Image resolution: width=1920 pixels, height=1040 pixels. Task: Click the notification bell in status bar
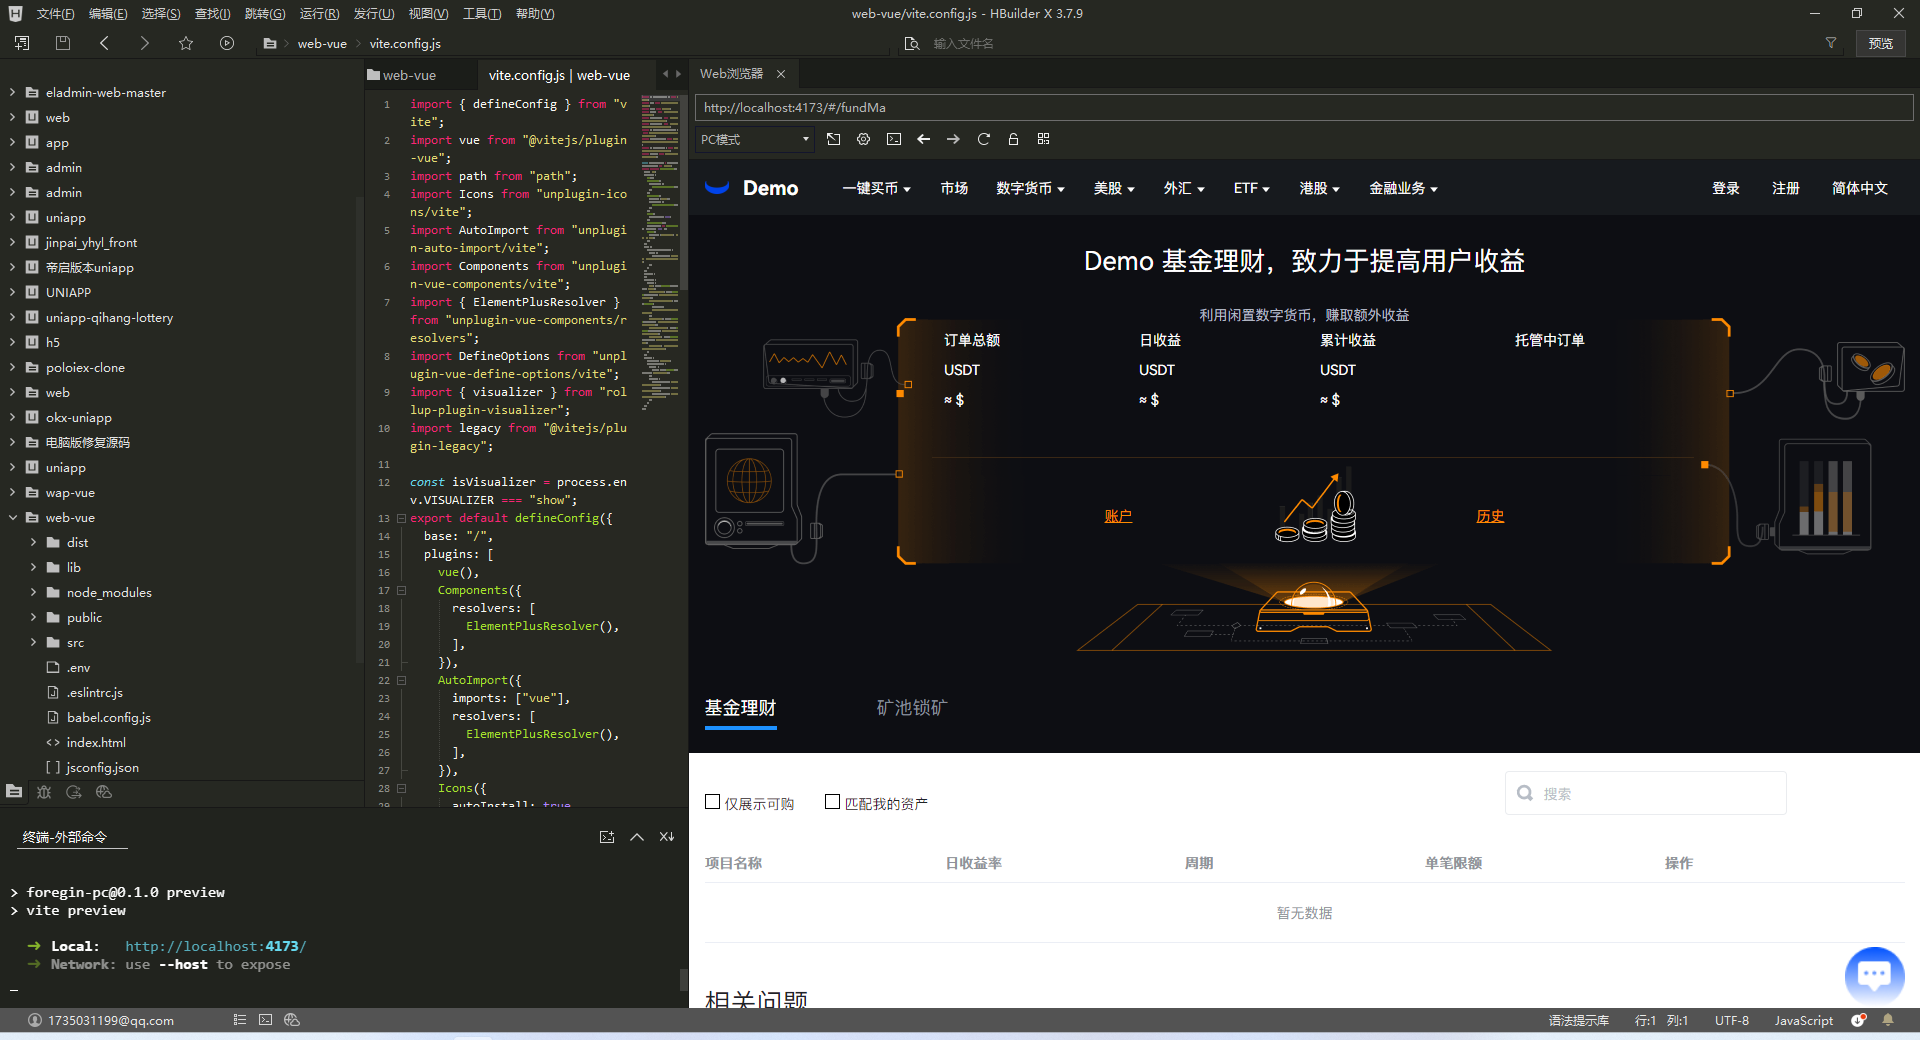point(1888,1020)
